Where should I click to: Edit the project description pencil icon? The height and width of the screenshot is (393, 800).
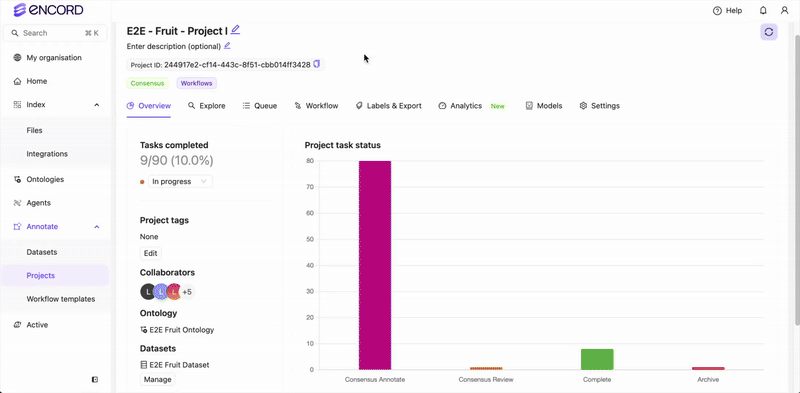pos(227,45)
